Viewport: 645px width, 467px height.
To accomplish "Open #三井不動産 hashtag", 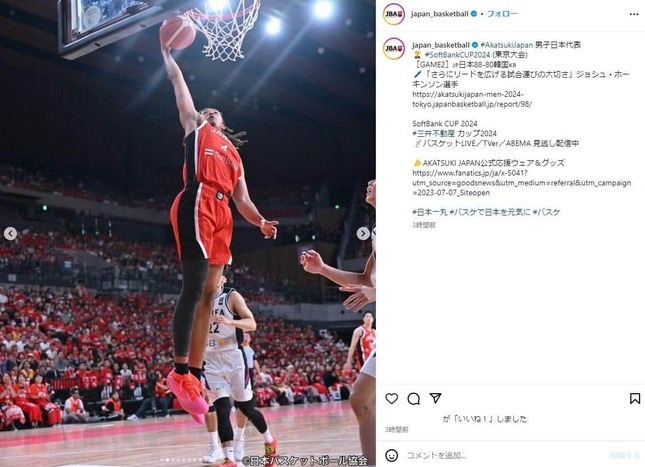I will click(434, 134).
